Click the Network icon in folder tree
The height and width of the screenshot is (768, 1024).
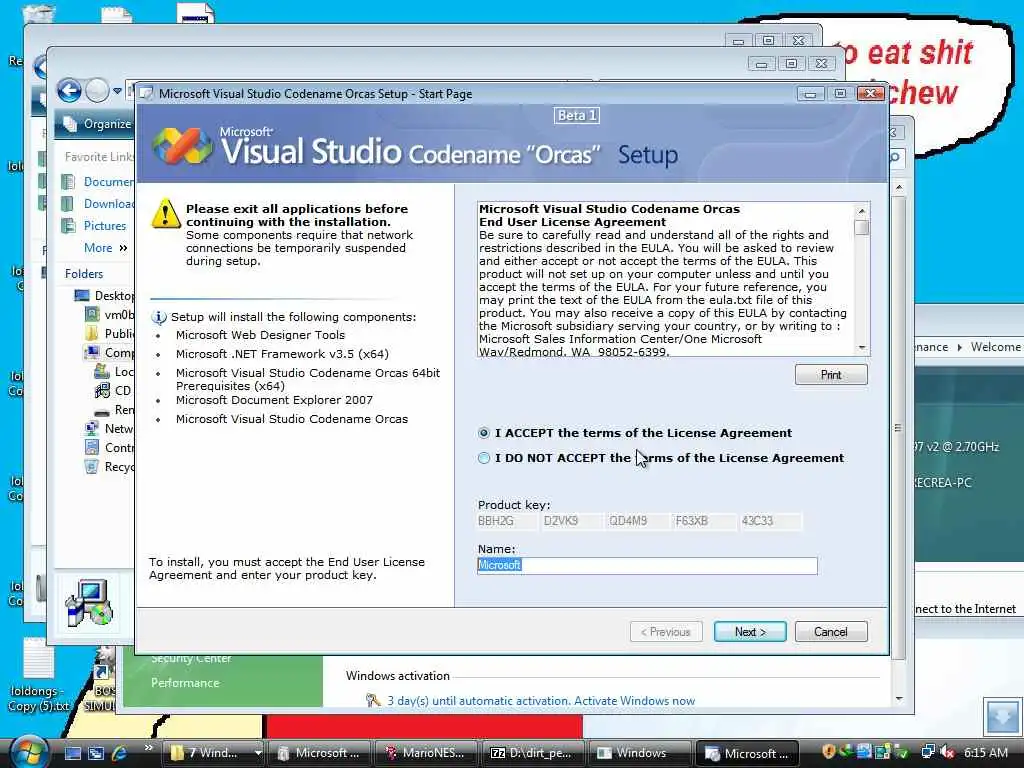92,428
